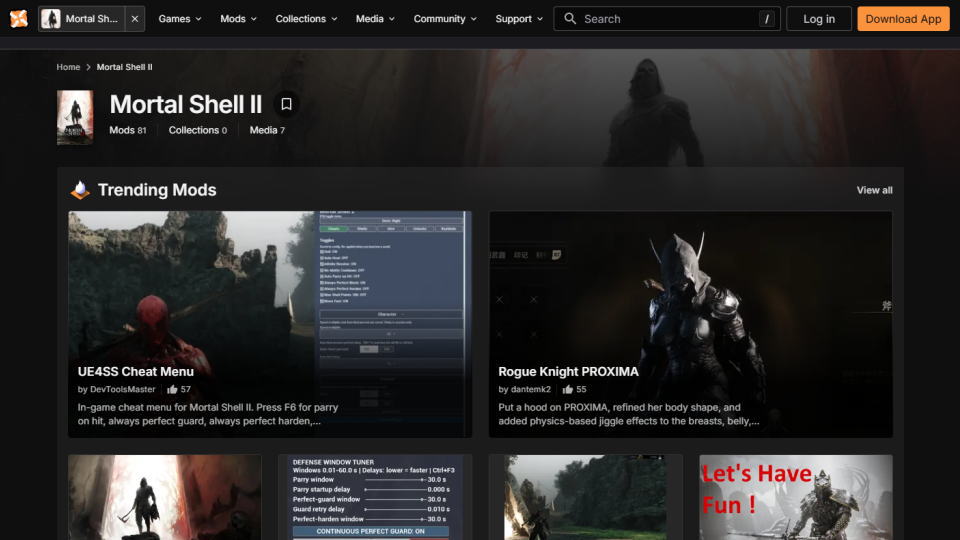960x540 pixels.
Task: Bookmark the Mortal Shell II game
Action: (x=286, y=104)
